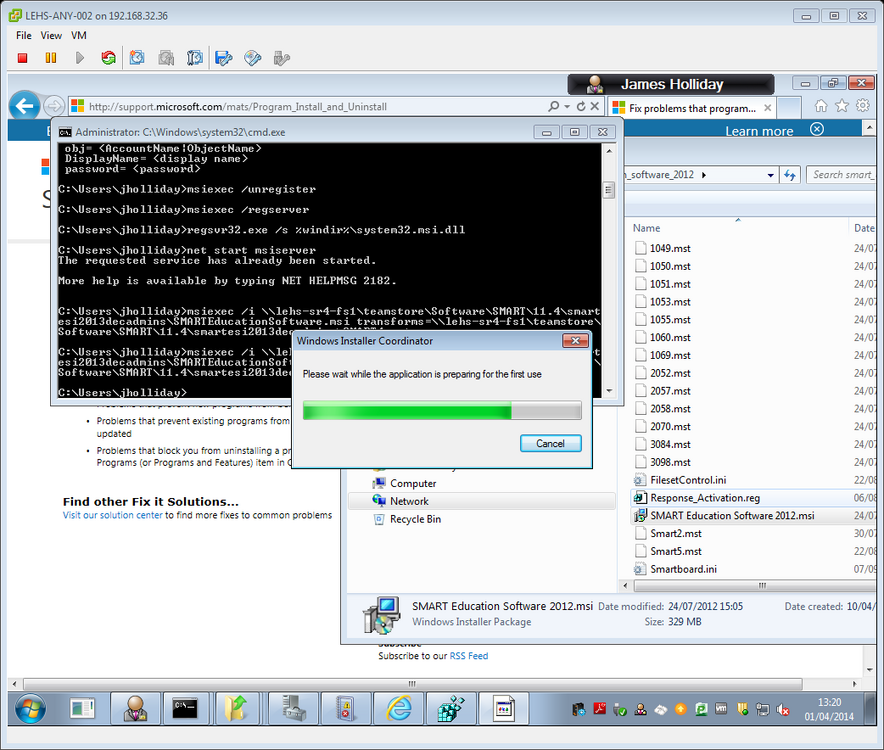This screenshot has height=750, width=884.
Task: Open Internet Explorer tools gear menu
Action: click(x=863, y=105)
